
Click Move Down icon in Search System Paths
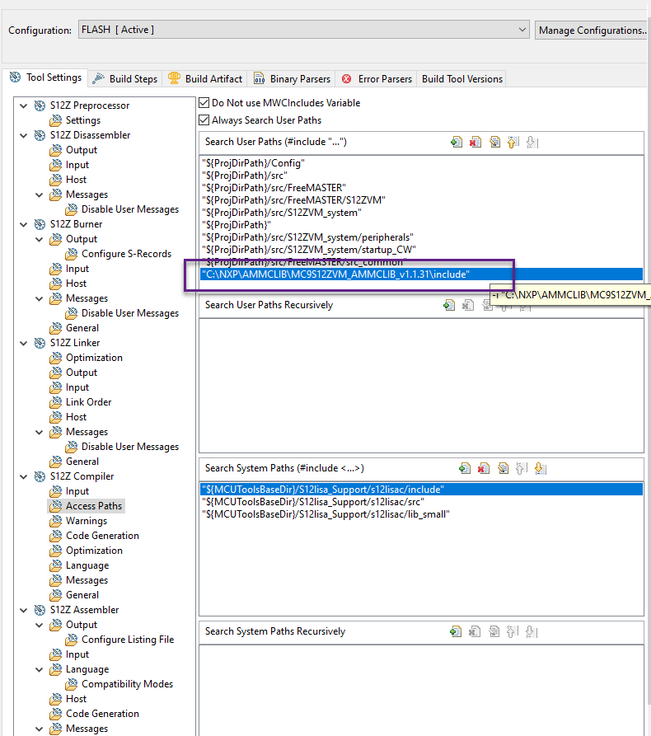tap(540, 468)
